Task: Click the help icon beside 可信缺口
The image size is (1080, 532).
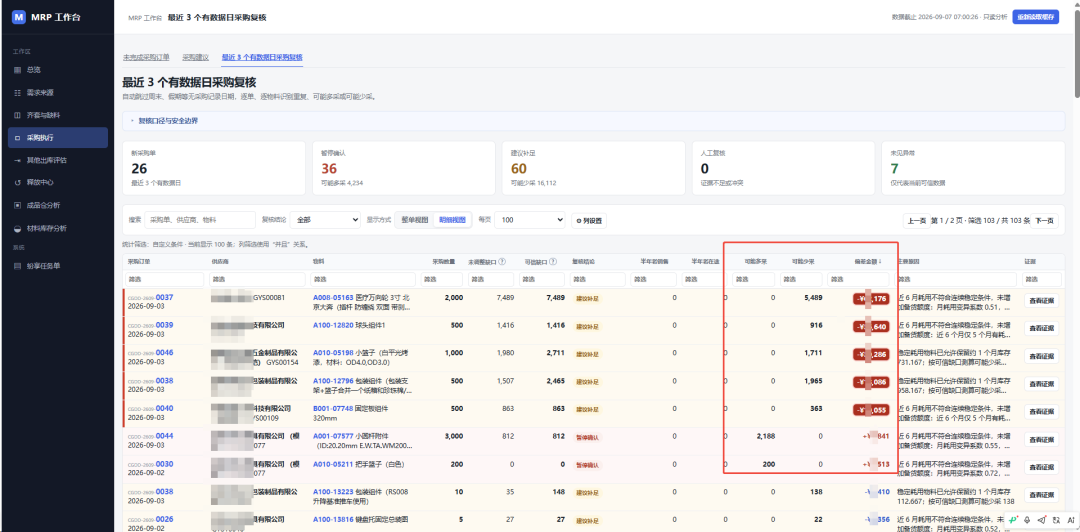Action: 553,262
